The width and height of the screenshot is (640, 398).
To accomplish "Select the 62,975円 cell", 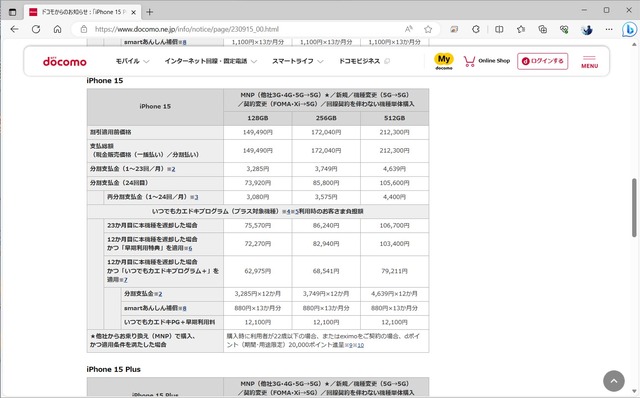I will click(x=258, y=271).
